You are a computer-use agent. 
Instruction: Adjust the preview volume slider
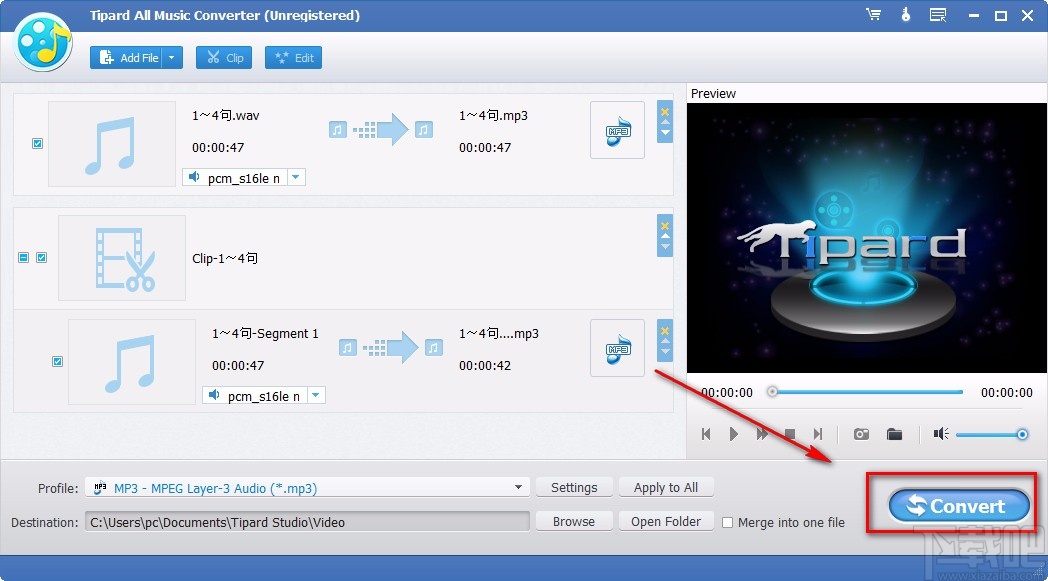[991, 435]
